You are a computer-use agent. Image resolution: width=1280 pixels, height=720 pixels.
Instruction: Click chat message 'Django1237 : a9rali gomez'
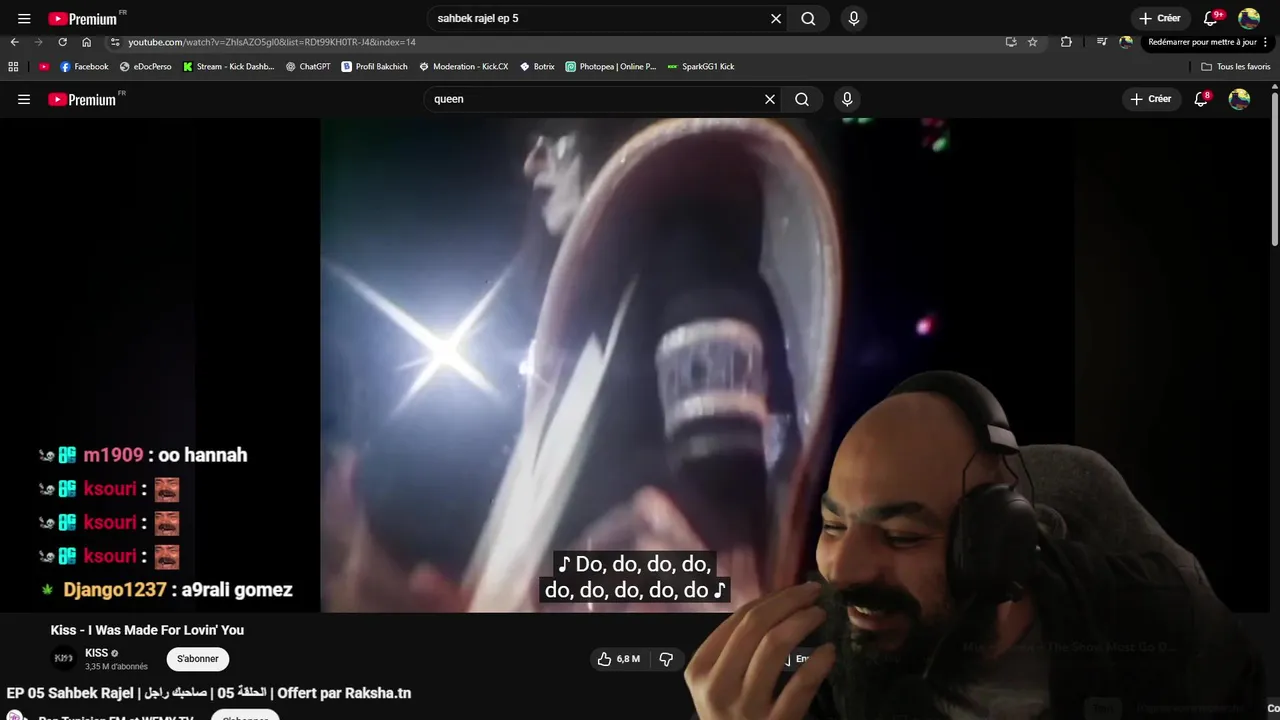166,590
